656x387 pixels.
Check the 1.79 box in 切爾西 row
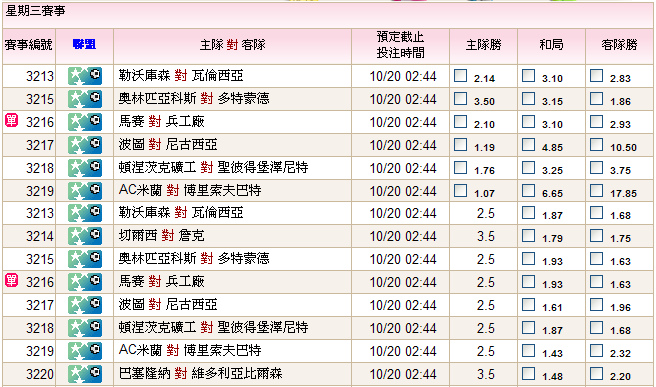tap(528, 235)
